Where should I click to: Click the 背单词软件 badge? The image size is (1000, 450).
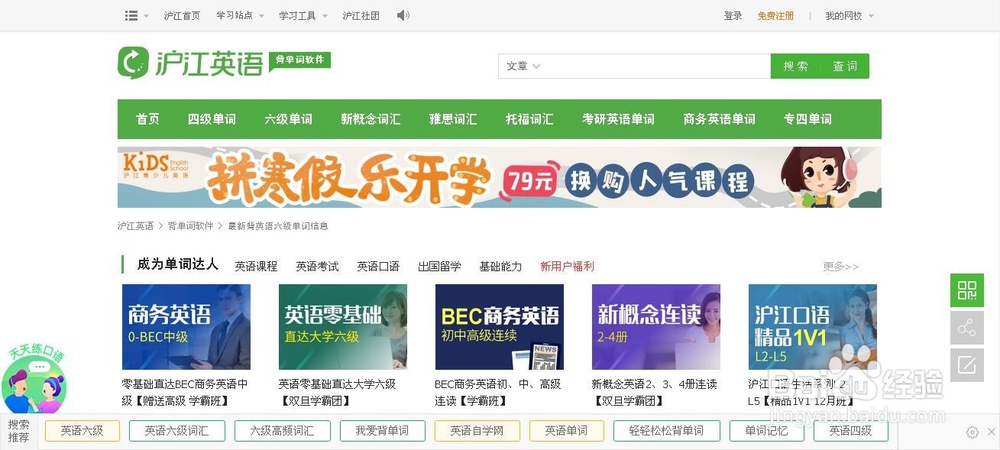pyautogui.click(x=300, y=61)
